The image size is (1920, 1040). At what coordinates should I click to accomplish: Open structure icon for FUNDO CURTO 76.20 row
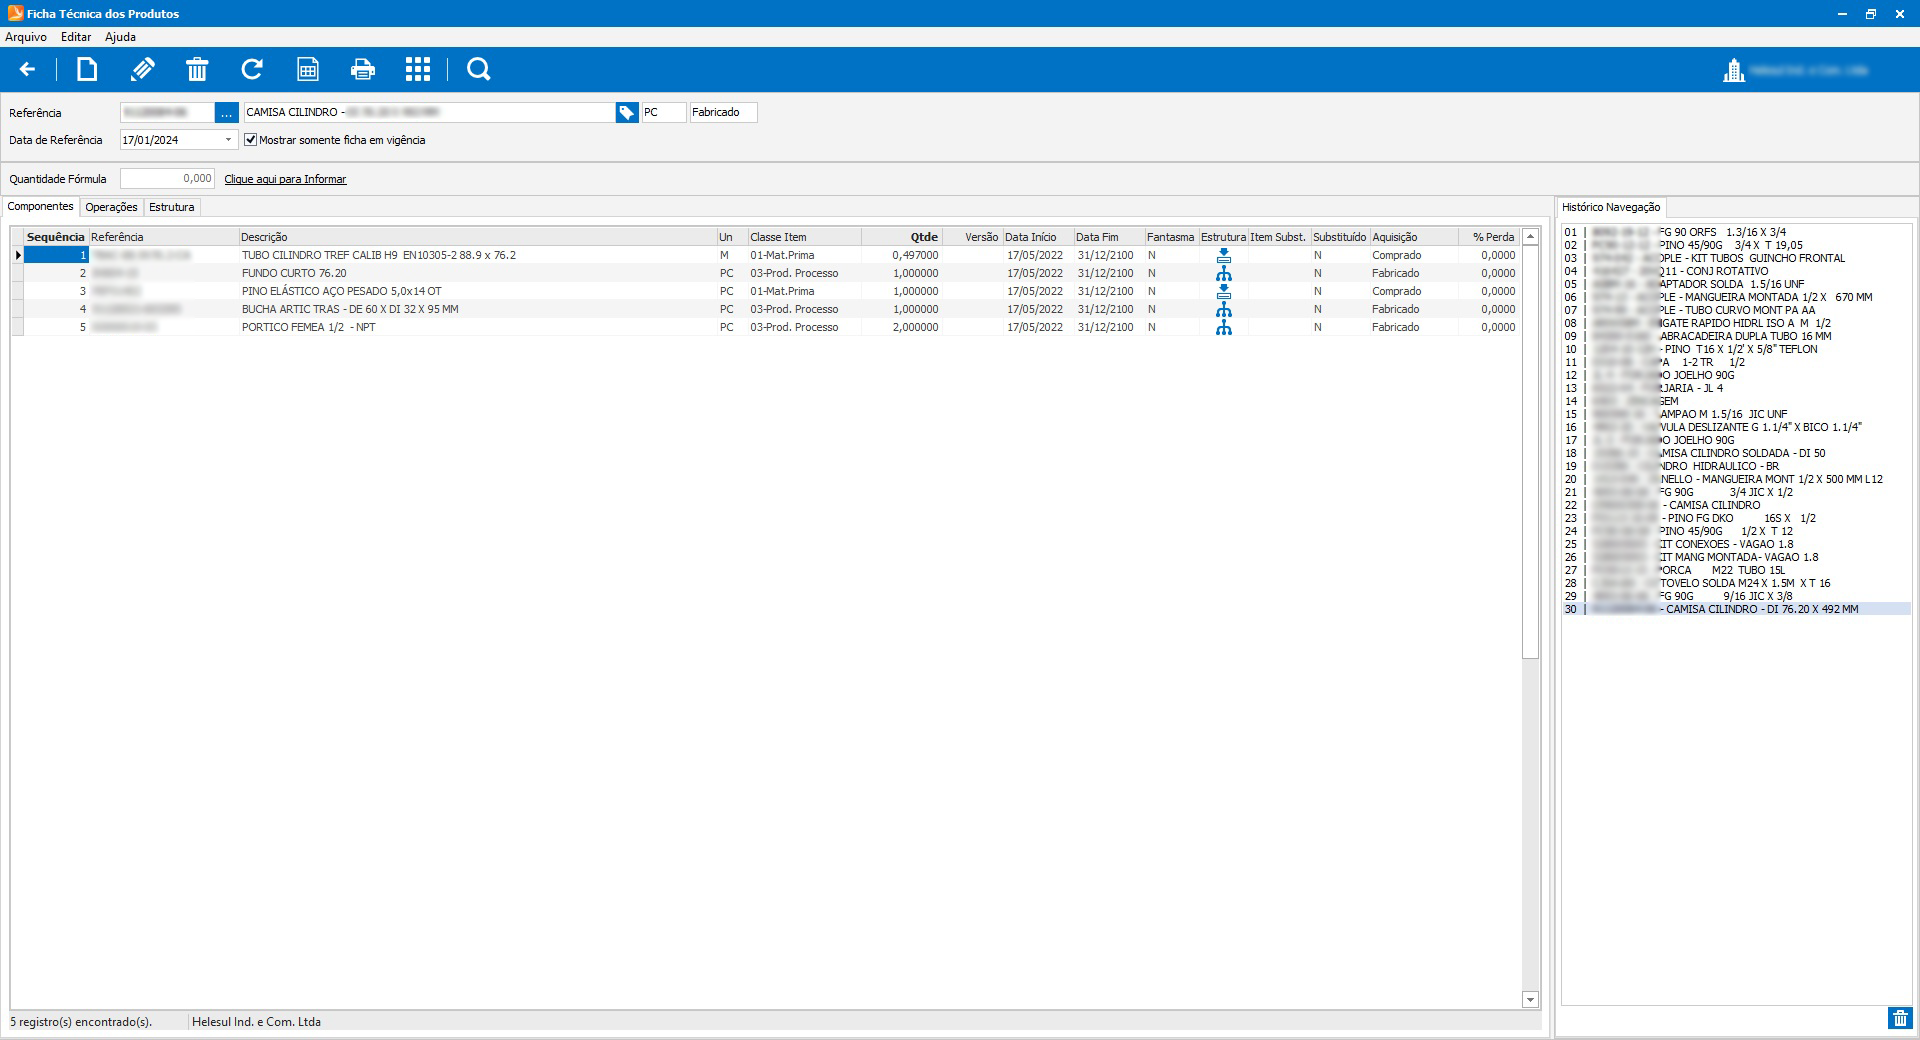pyautogui.click(x=1223, y=273)
